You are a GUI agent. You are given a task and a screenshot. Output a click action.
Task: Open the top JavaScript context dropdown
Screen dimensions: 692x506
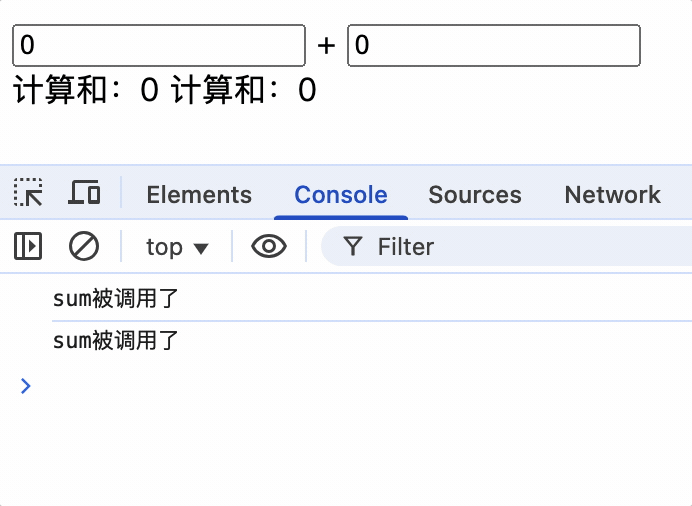tap(177, 246)
